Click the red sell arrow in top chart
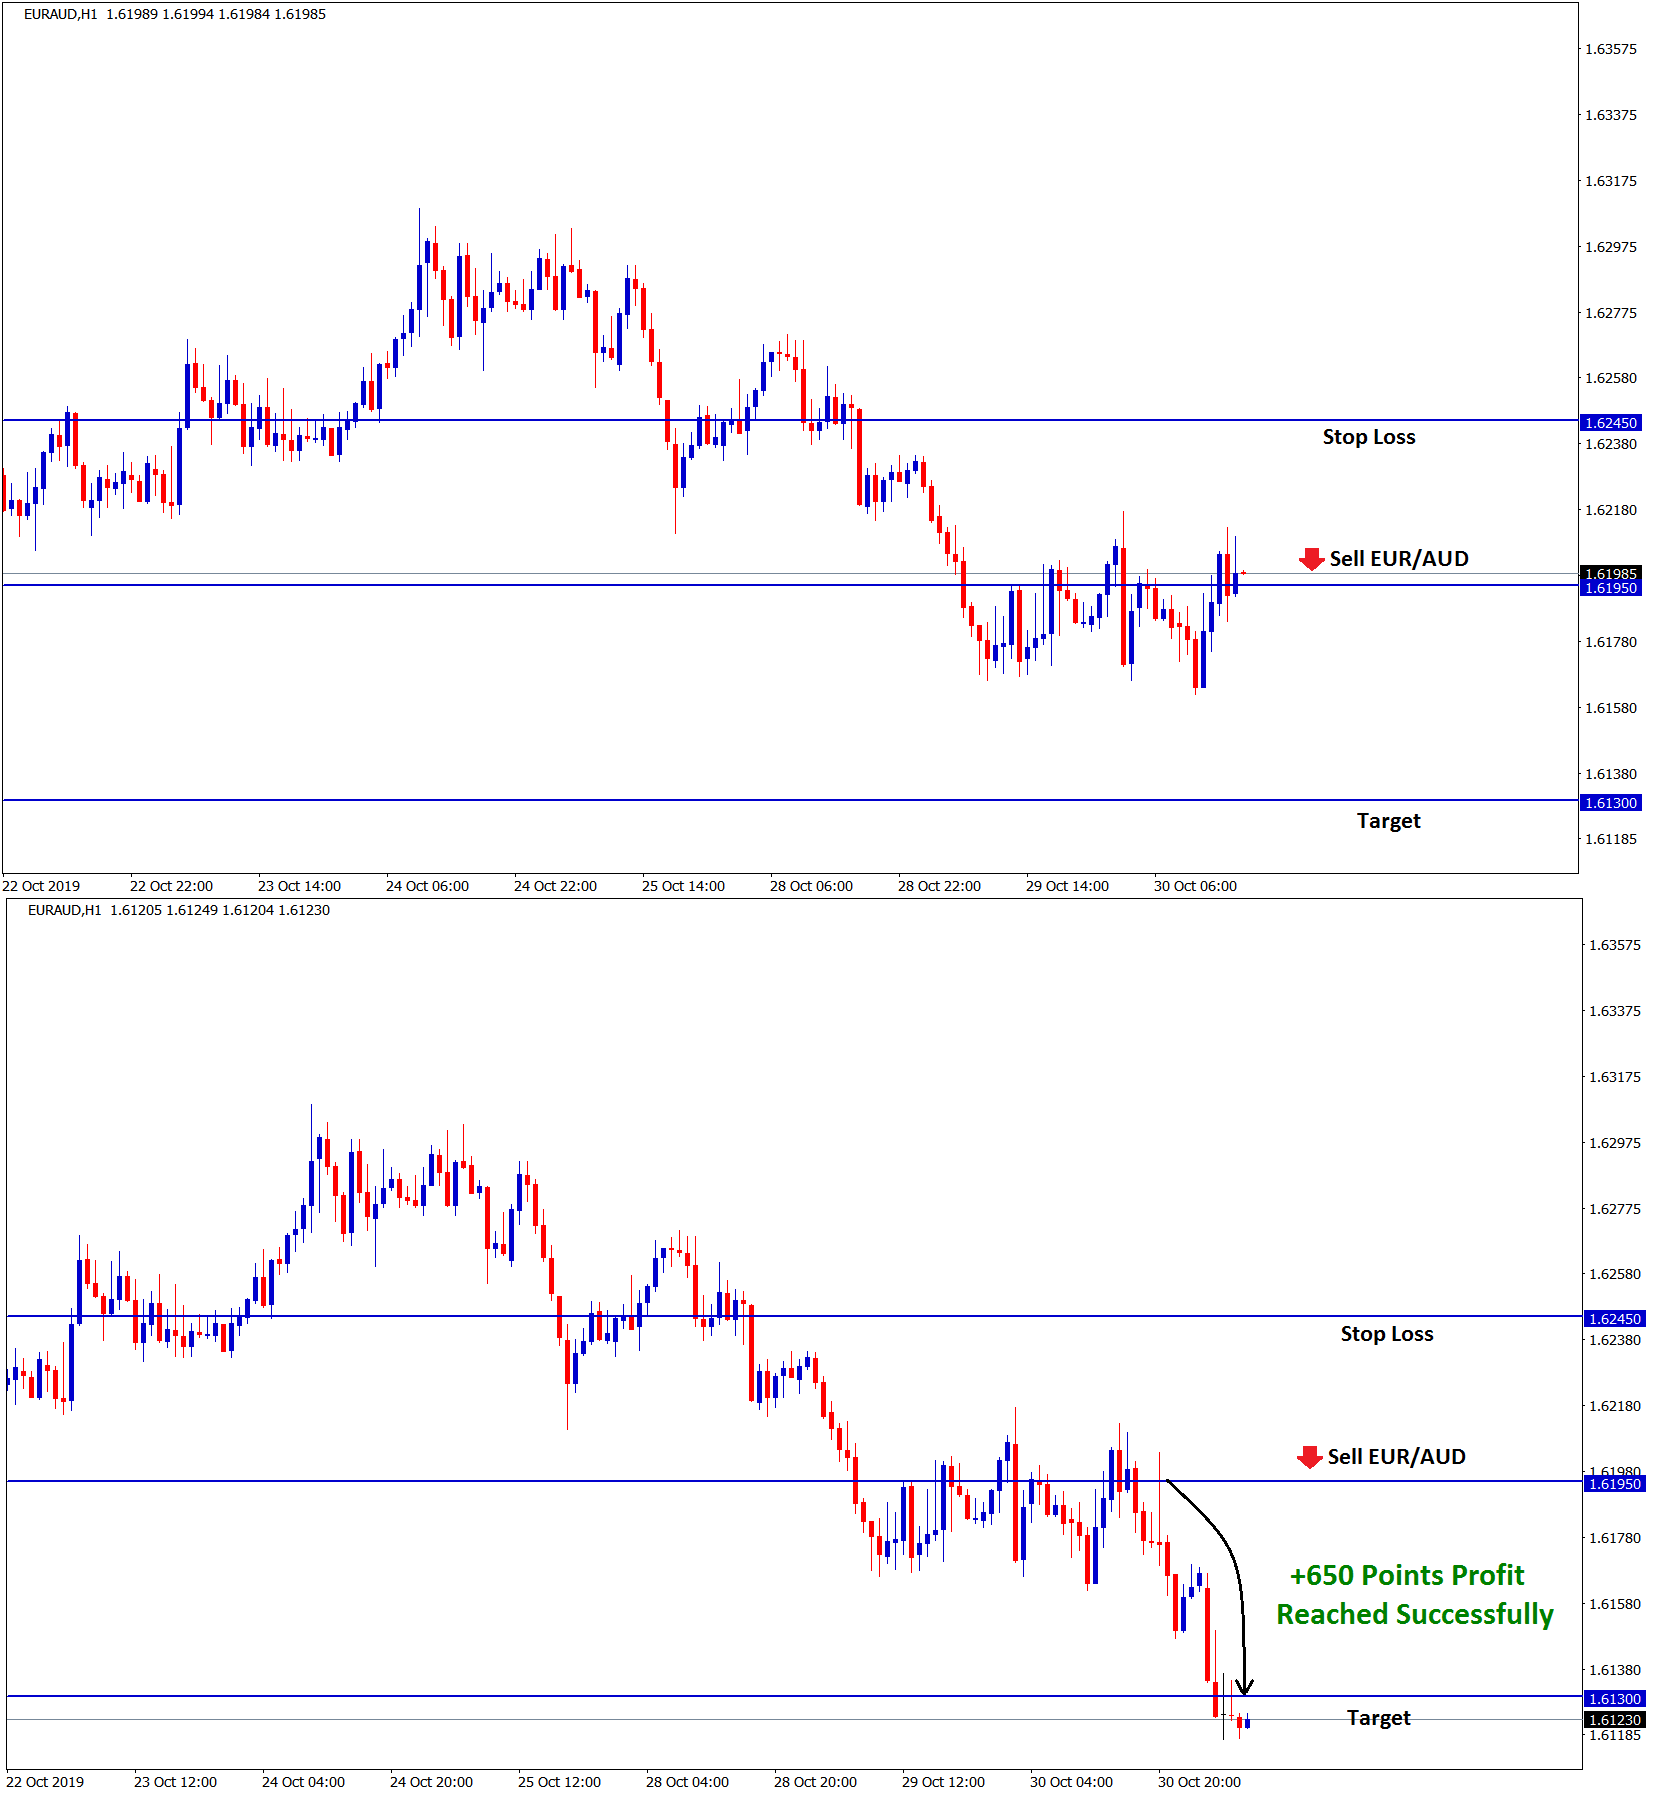The width and height of the screenshot is (1656, 1820). pos(1311,559)
